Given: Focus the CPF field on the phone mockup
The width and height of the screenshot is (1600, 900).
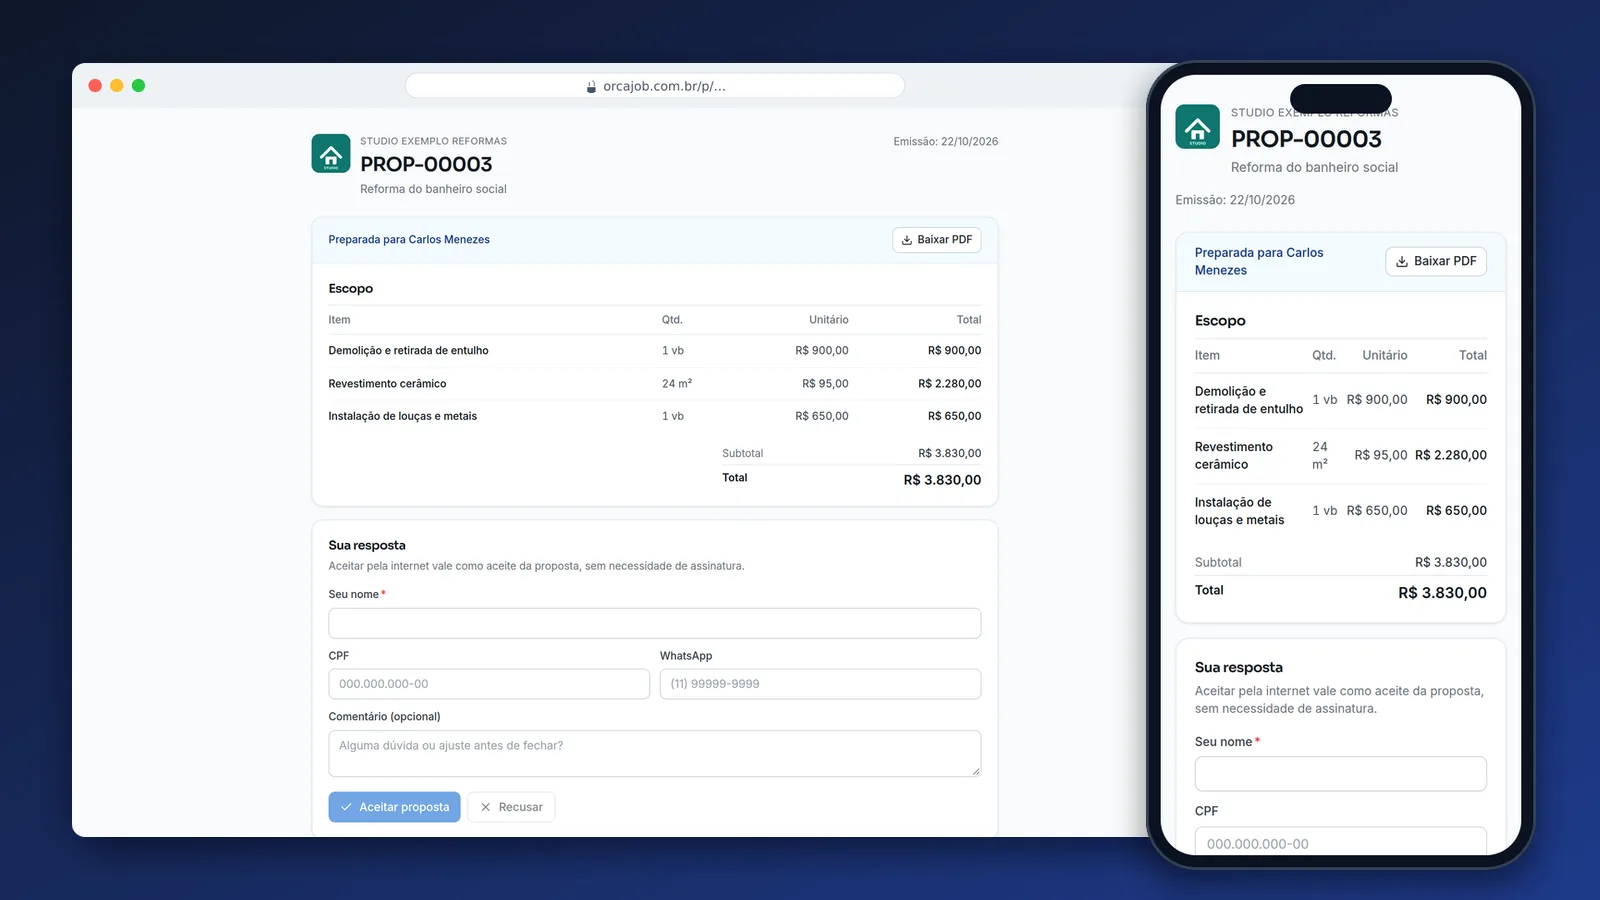Looking at the screenshot, I should point(1340,841).
